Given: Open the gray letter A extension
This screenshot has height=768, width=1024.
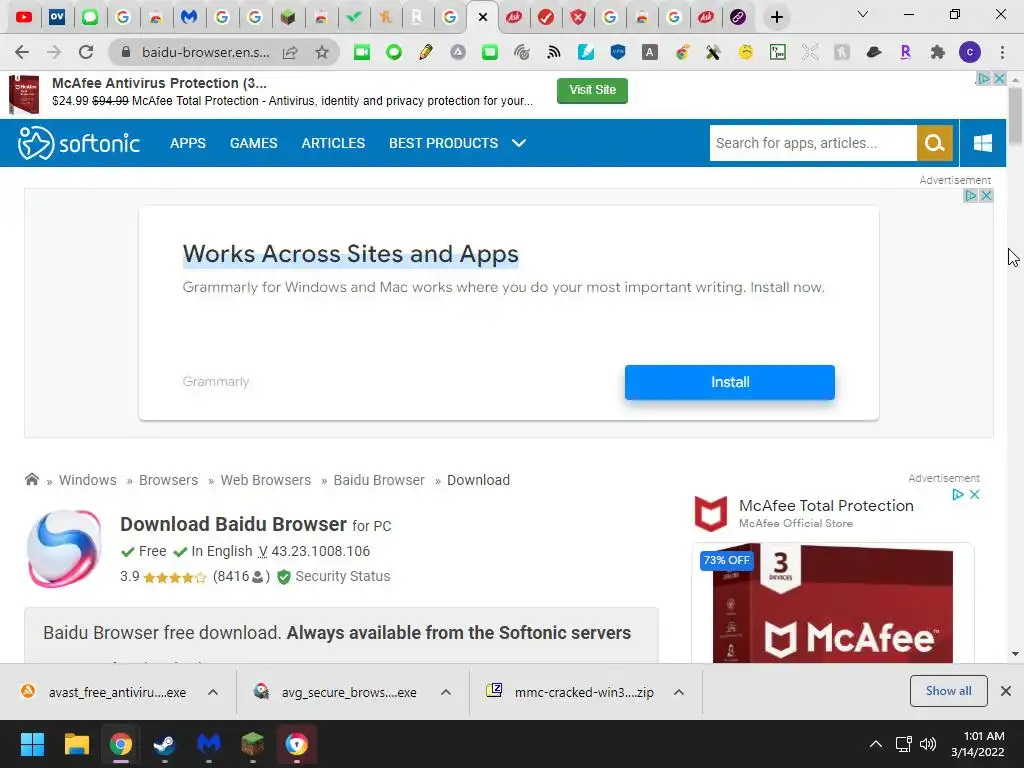Looking at the screenshot, I should (x=650, y=52).
